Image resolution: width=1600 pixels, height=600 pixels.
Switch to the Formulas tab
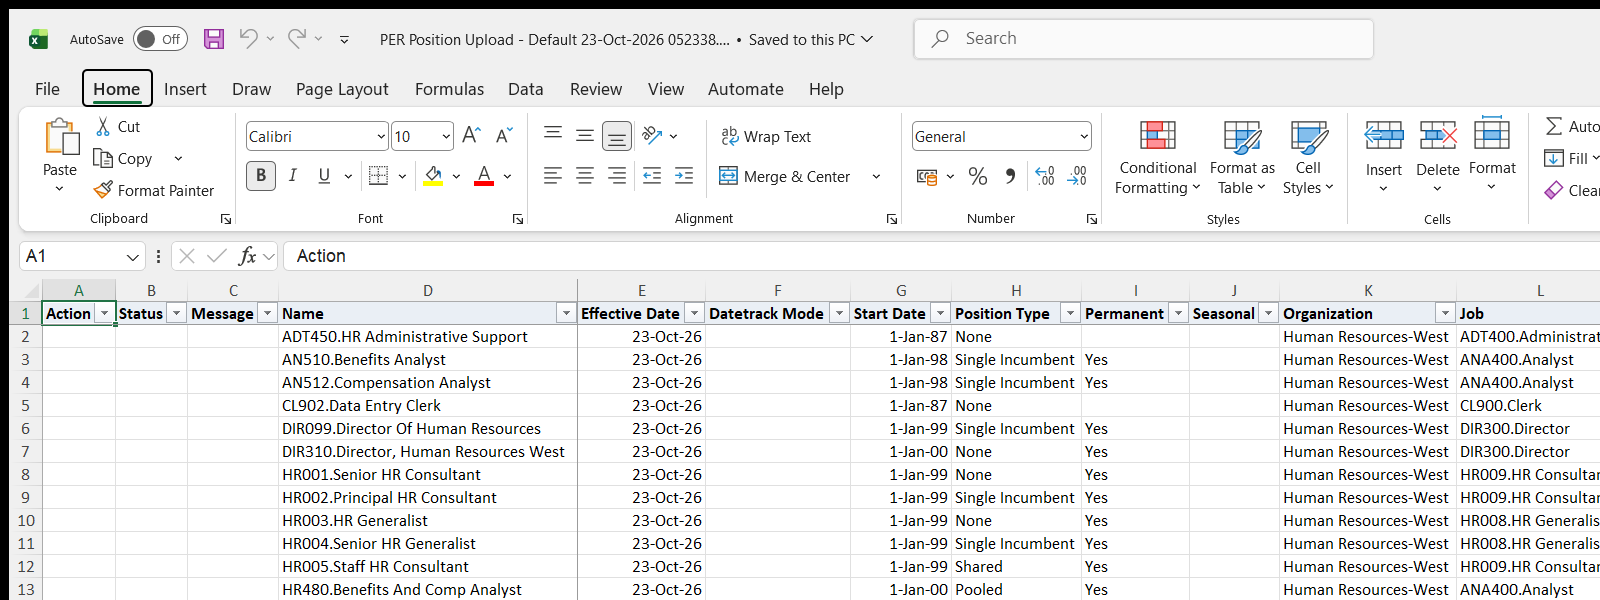point(449,89)
